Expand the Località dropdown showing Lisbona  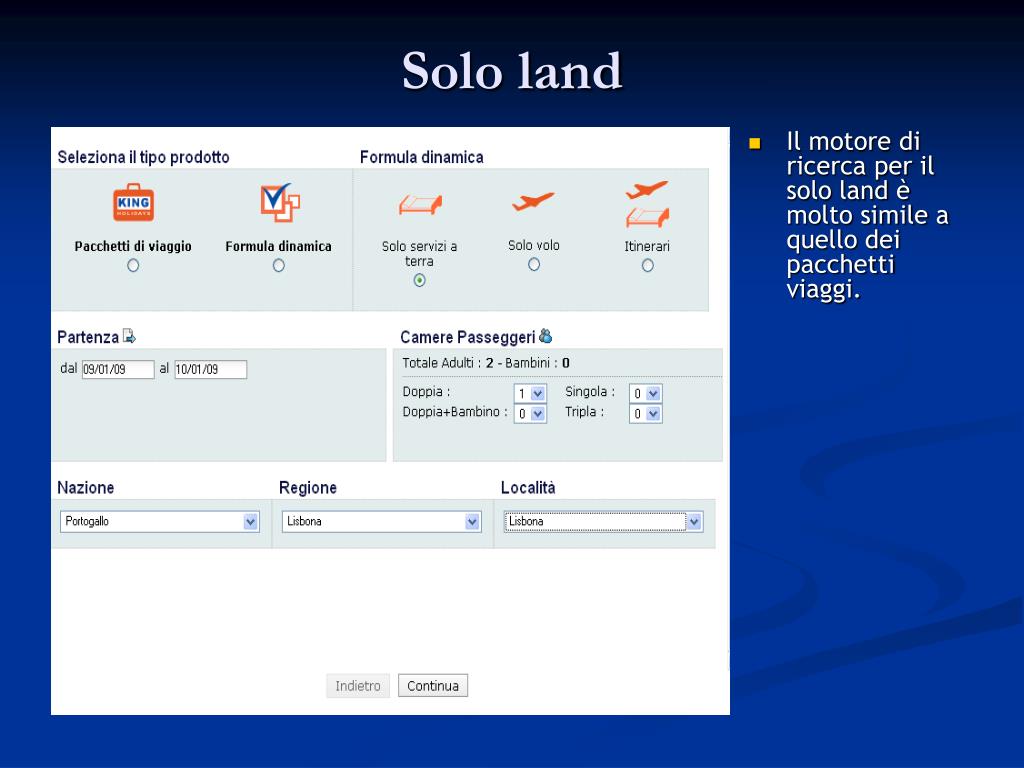click(x=603, y=521)
